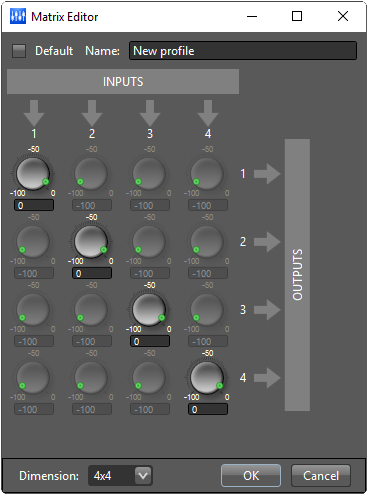
Task: Click the knob for input 3 output 3
Action: pos(149,310)
